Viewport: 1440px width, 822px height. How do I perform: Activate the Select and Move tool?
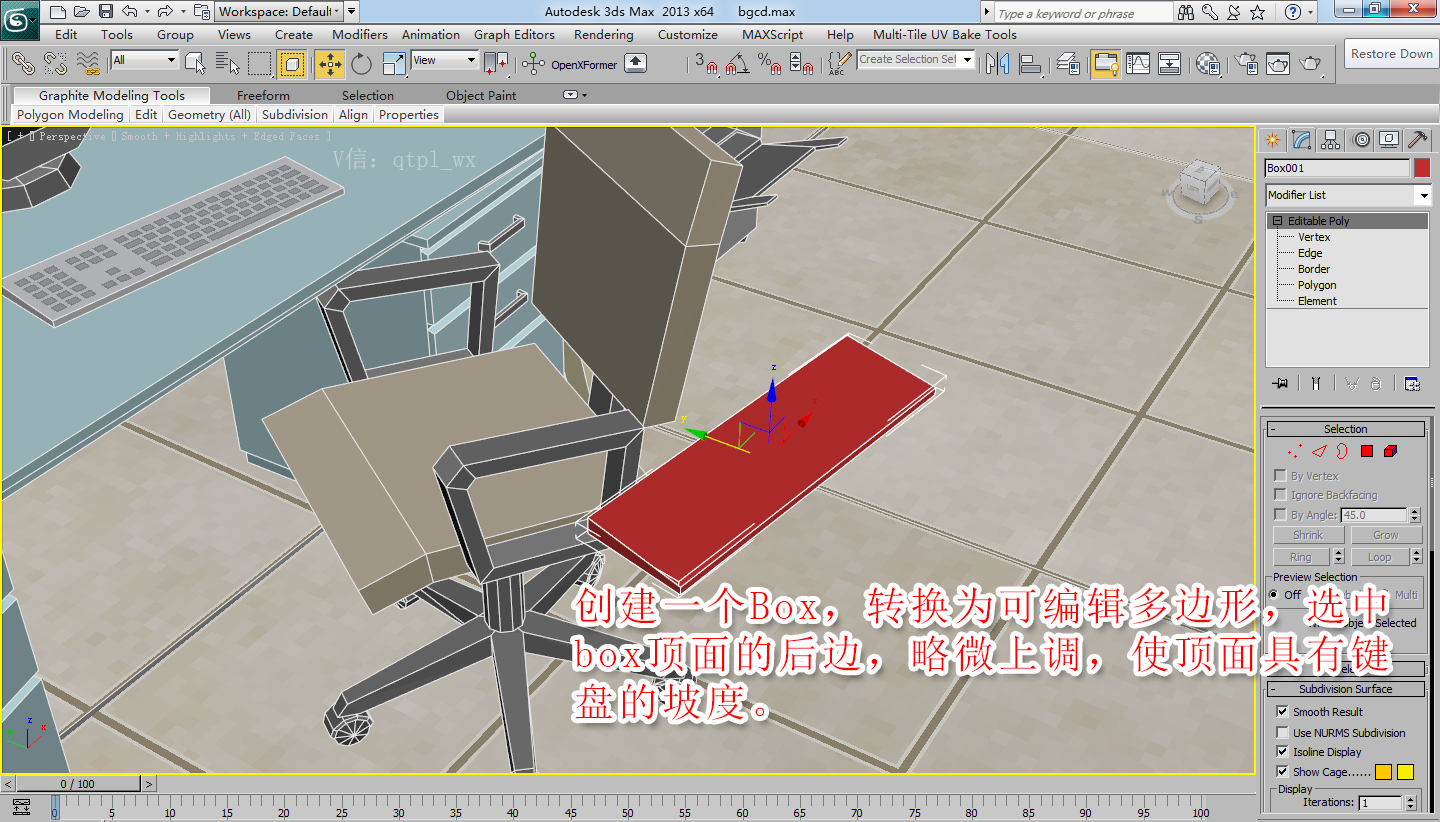coord(328,63)
